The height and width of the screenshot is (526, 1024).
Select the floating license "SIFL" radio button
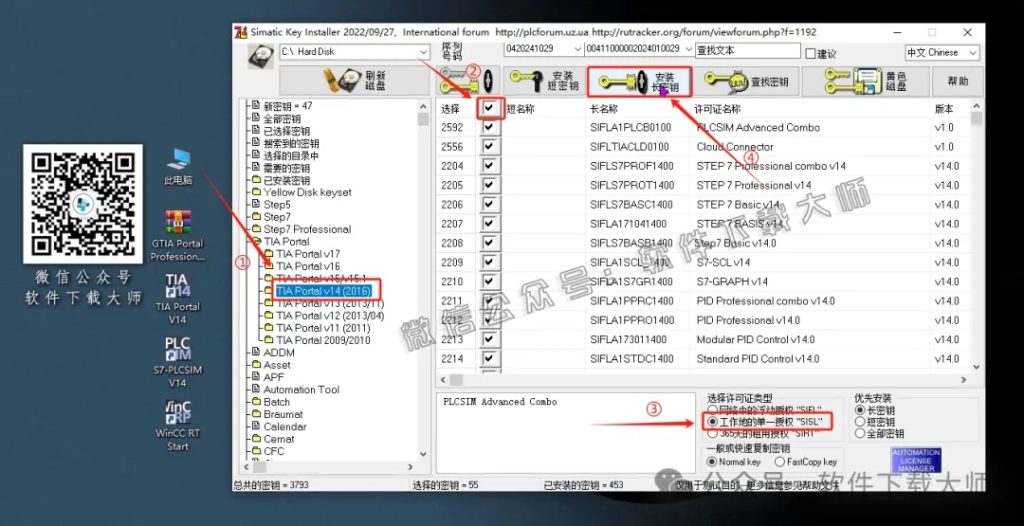coord(712,410)
